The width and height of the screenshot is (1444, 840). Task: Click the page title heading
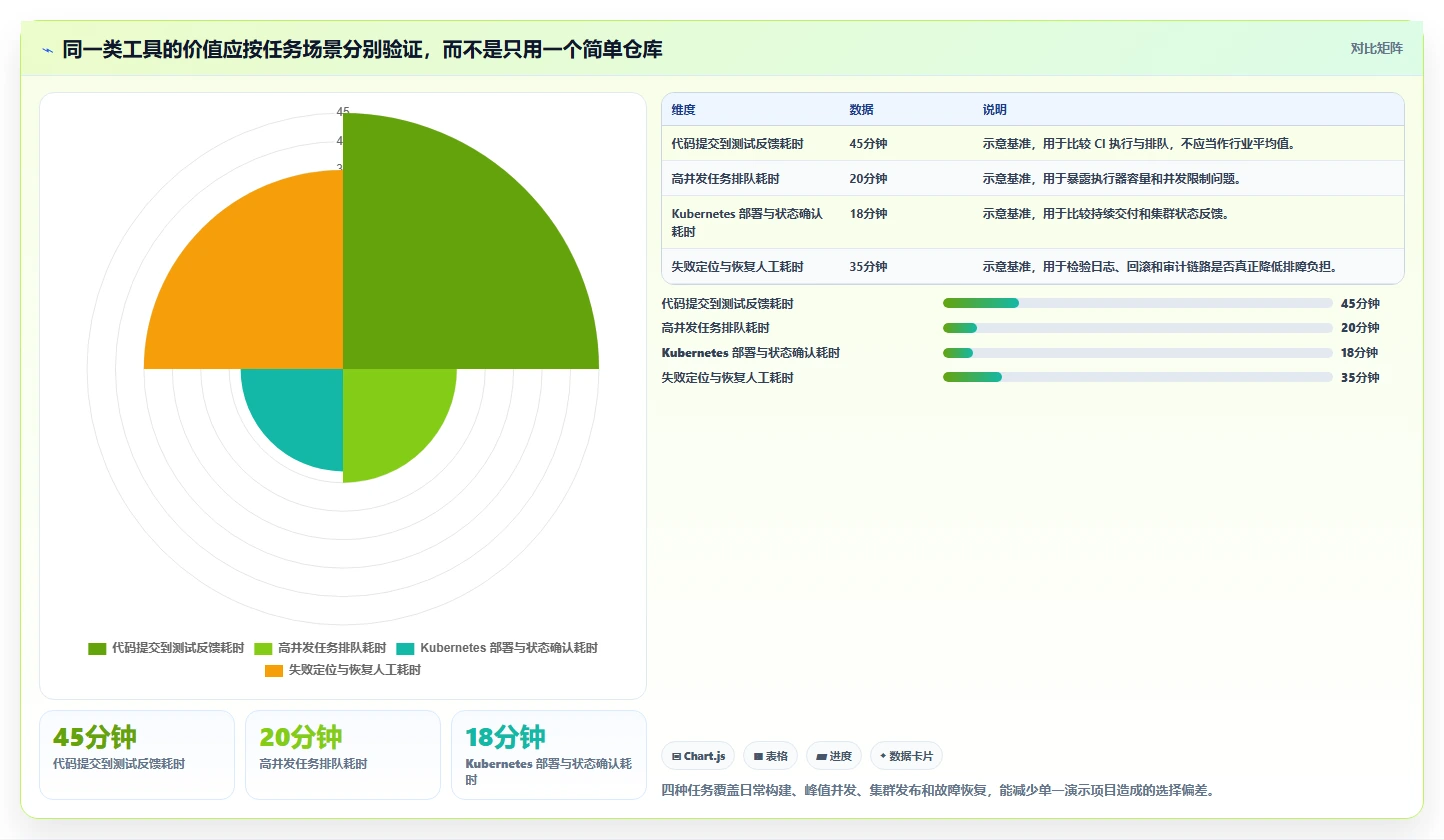click(362, 49)
